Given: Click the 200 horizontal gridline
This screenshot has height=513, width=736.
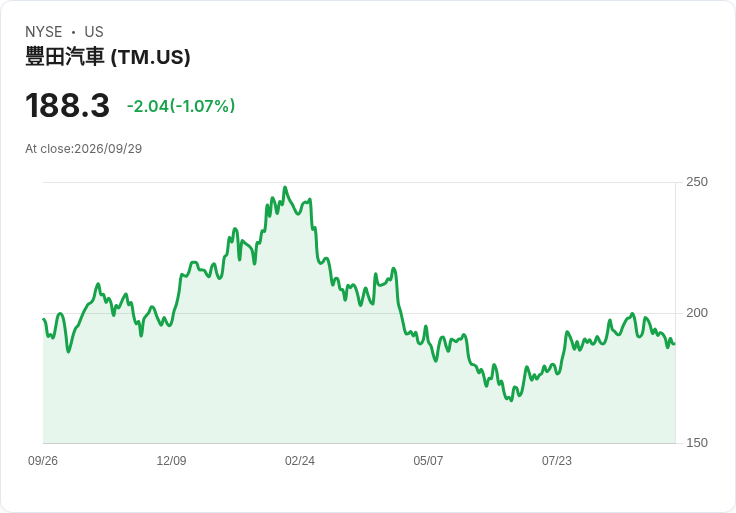Looking at the screenshot, I should (359, 313).
